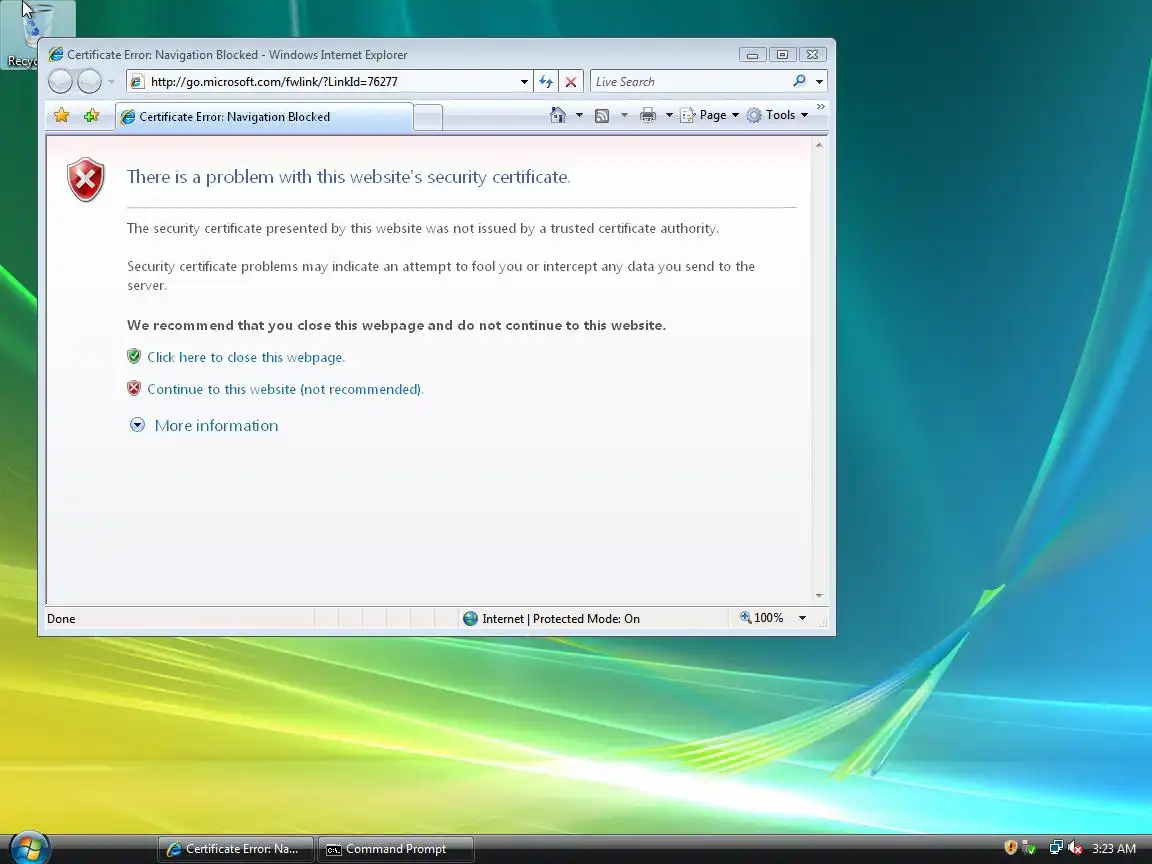Open the search provider options dropdown

pos(819,82)
